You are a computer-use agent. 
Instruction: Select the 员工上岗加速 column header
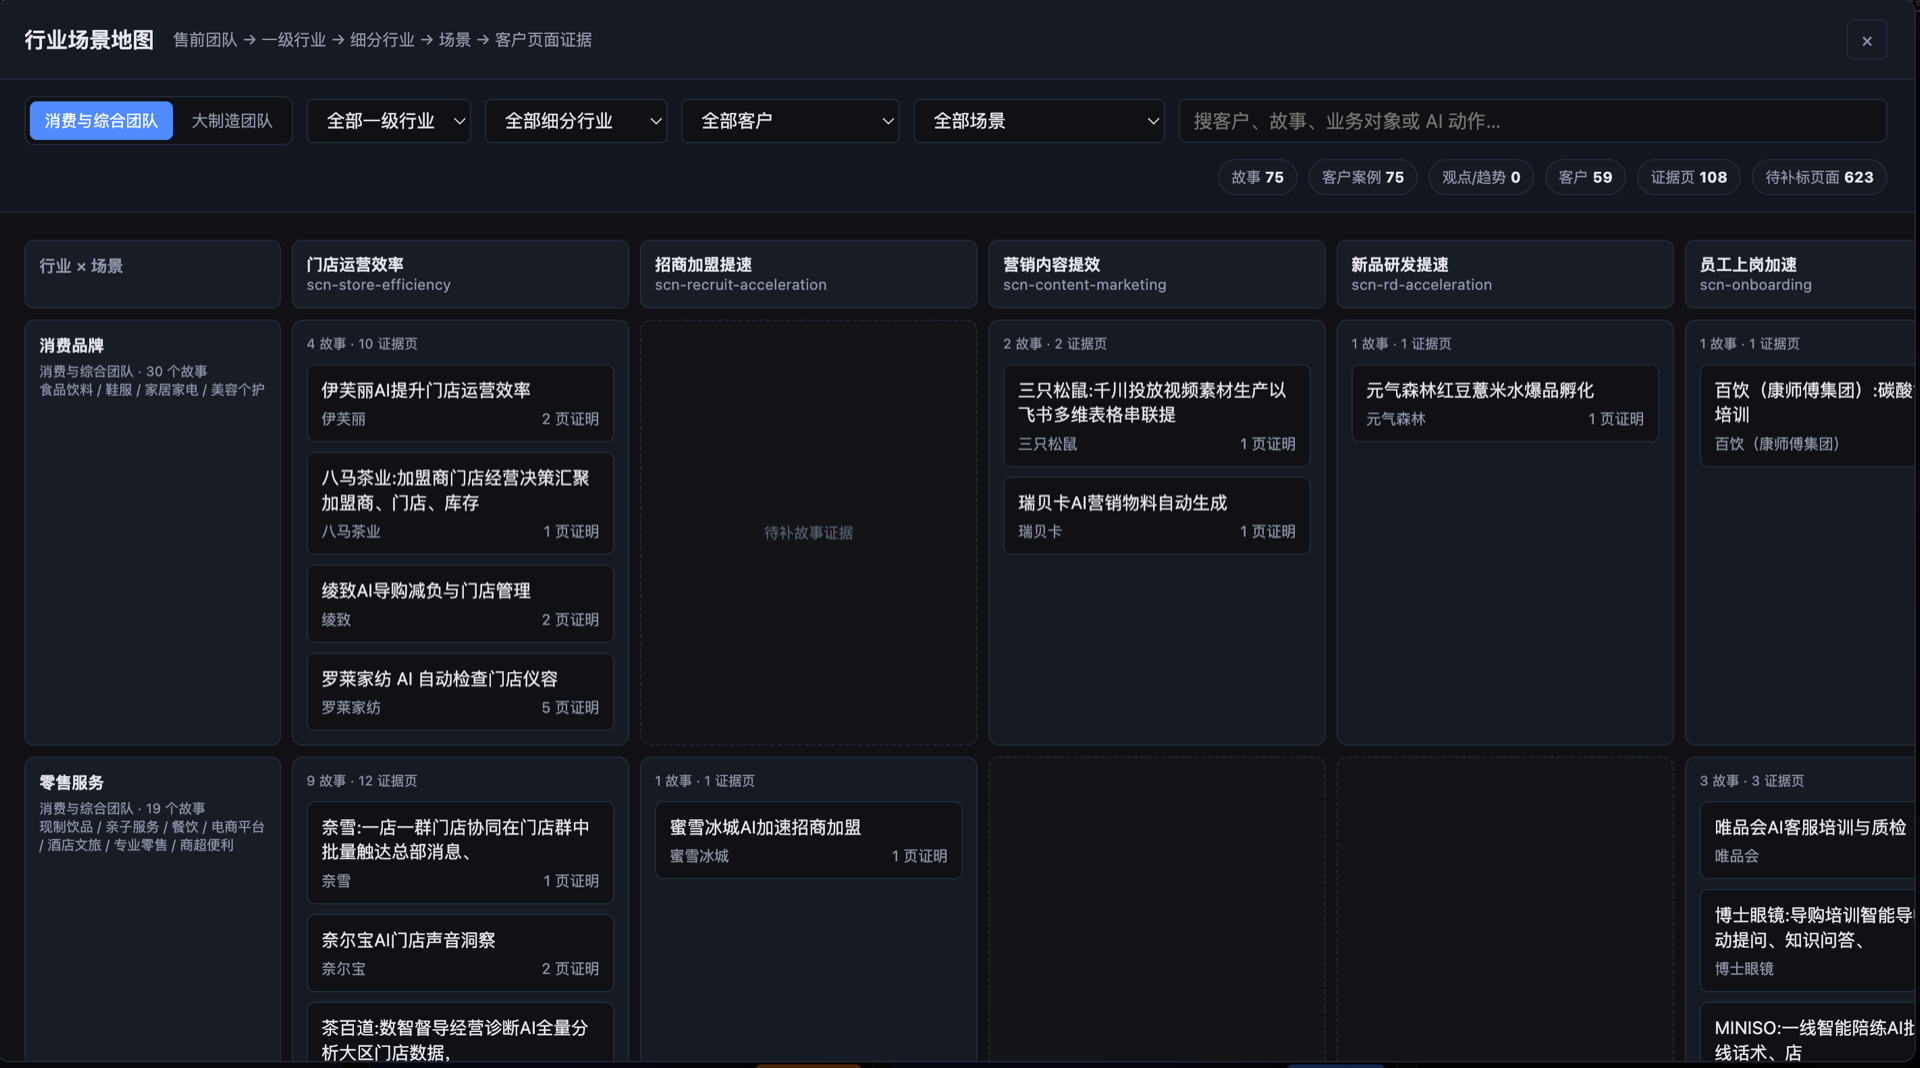(1802, 274)
